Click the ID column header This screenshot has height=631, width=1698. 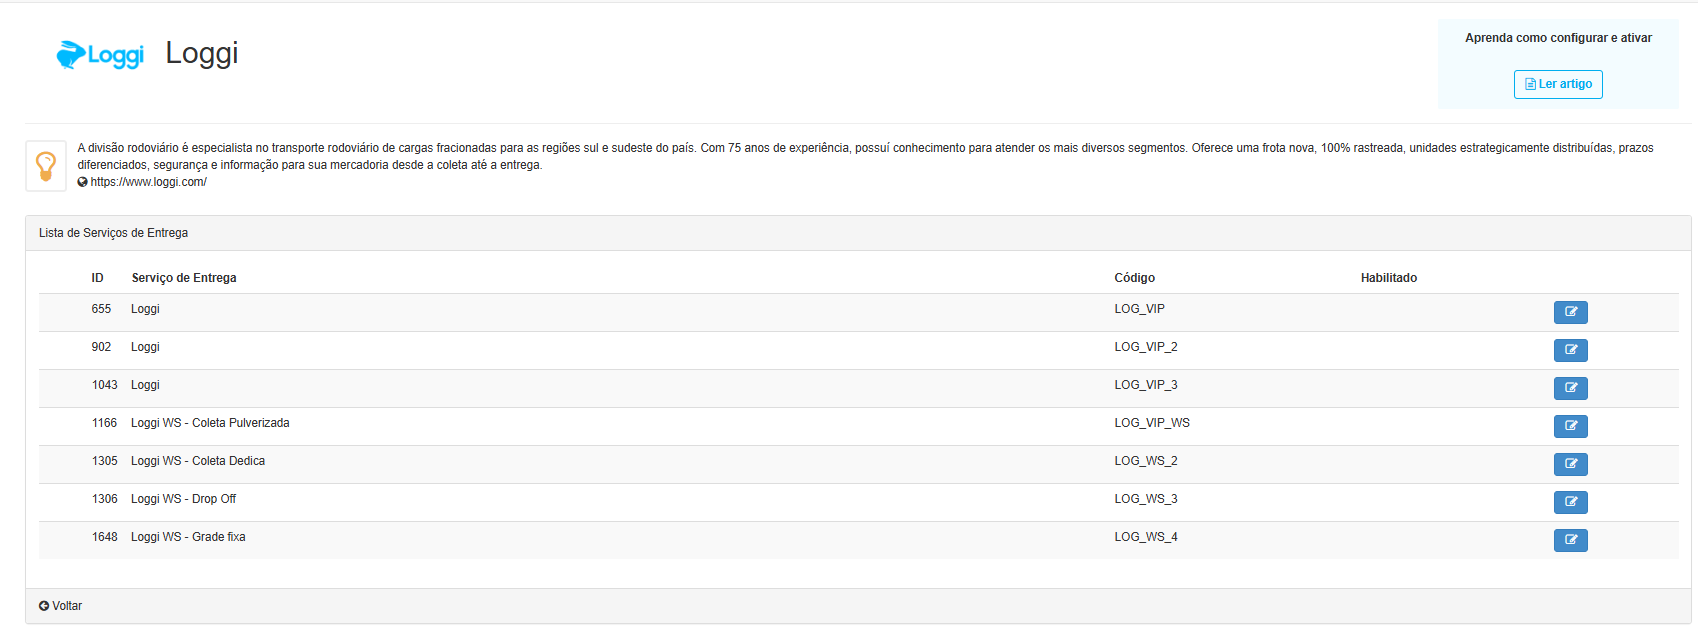(97, 278)
